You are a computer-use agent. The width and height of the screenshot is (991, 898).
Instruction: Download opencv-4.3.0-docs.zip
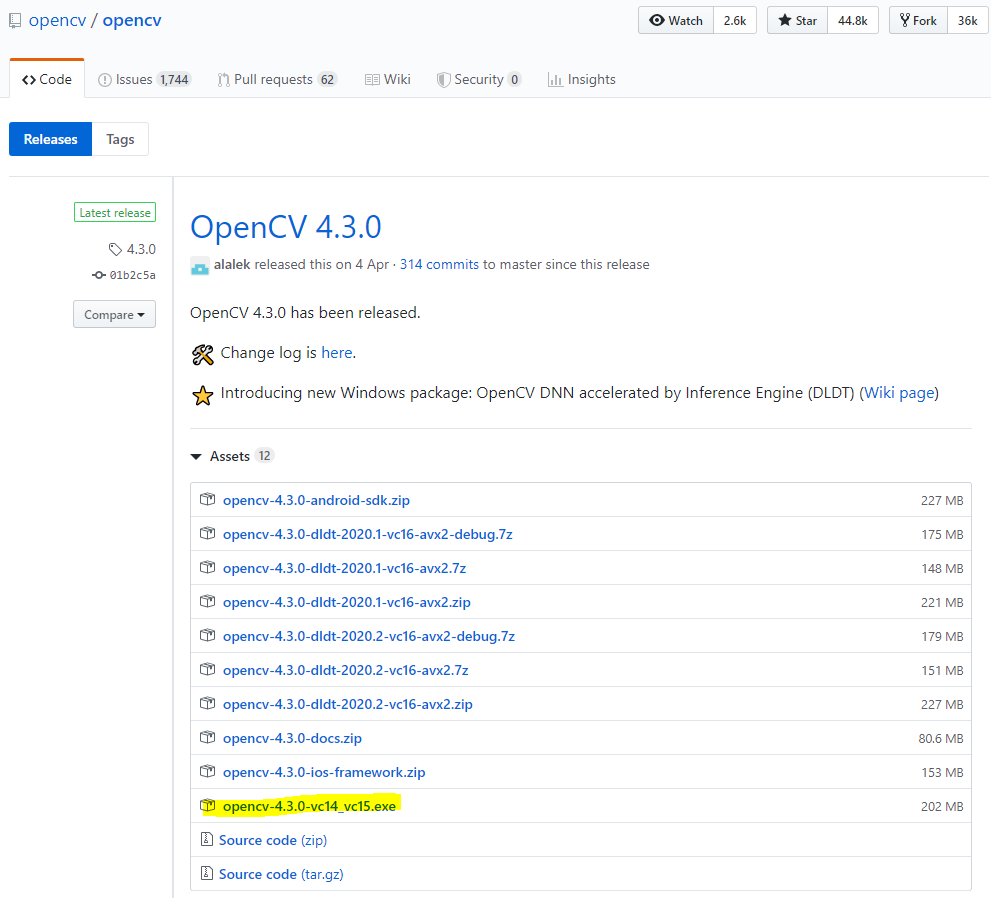292,738
